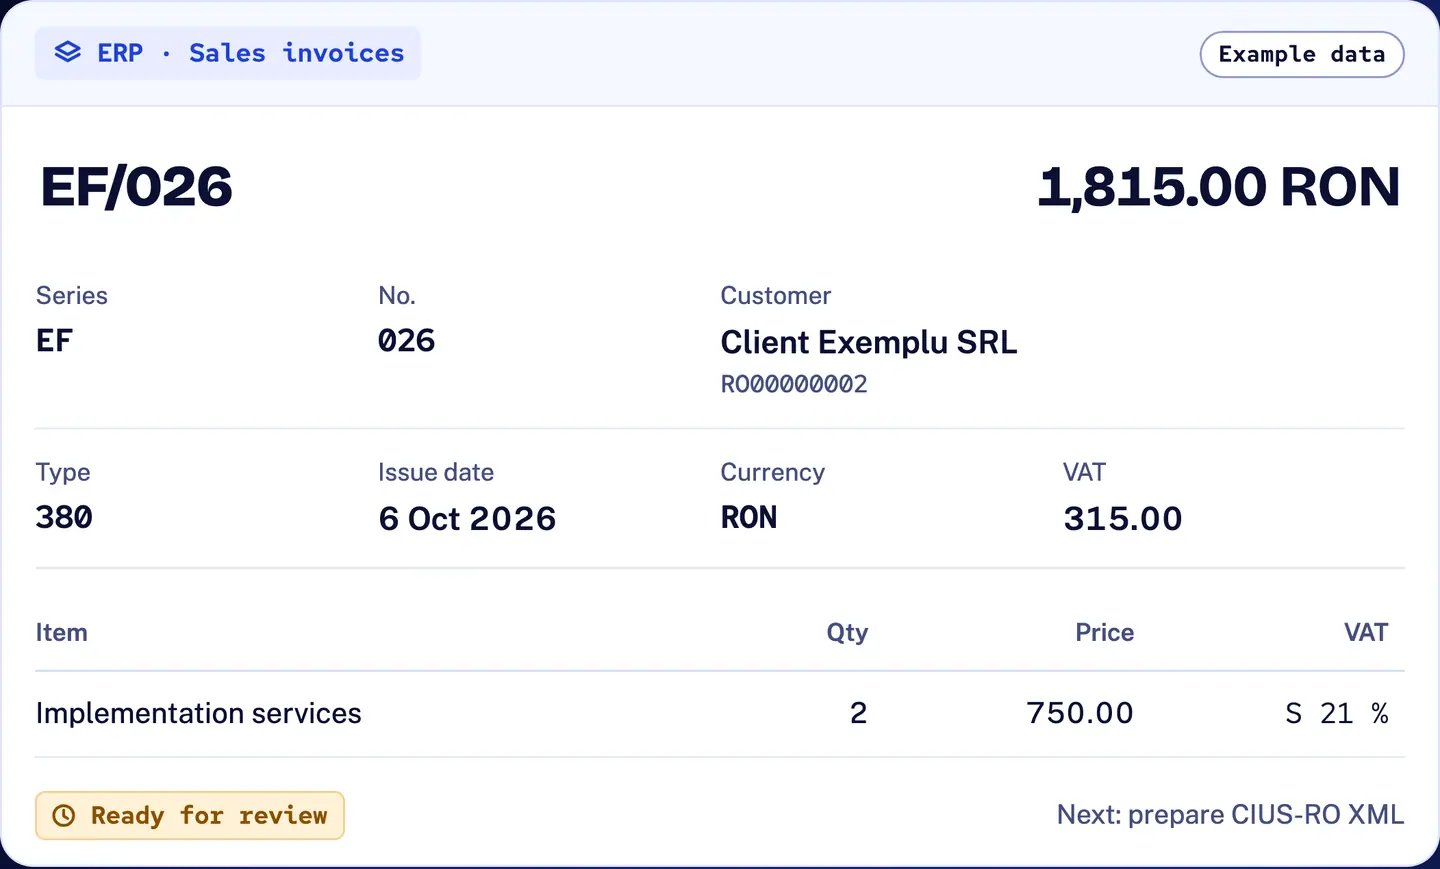Click the invoice heading "EF/026"

(136, 187)
